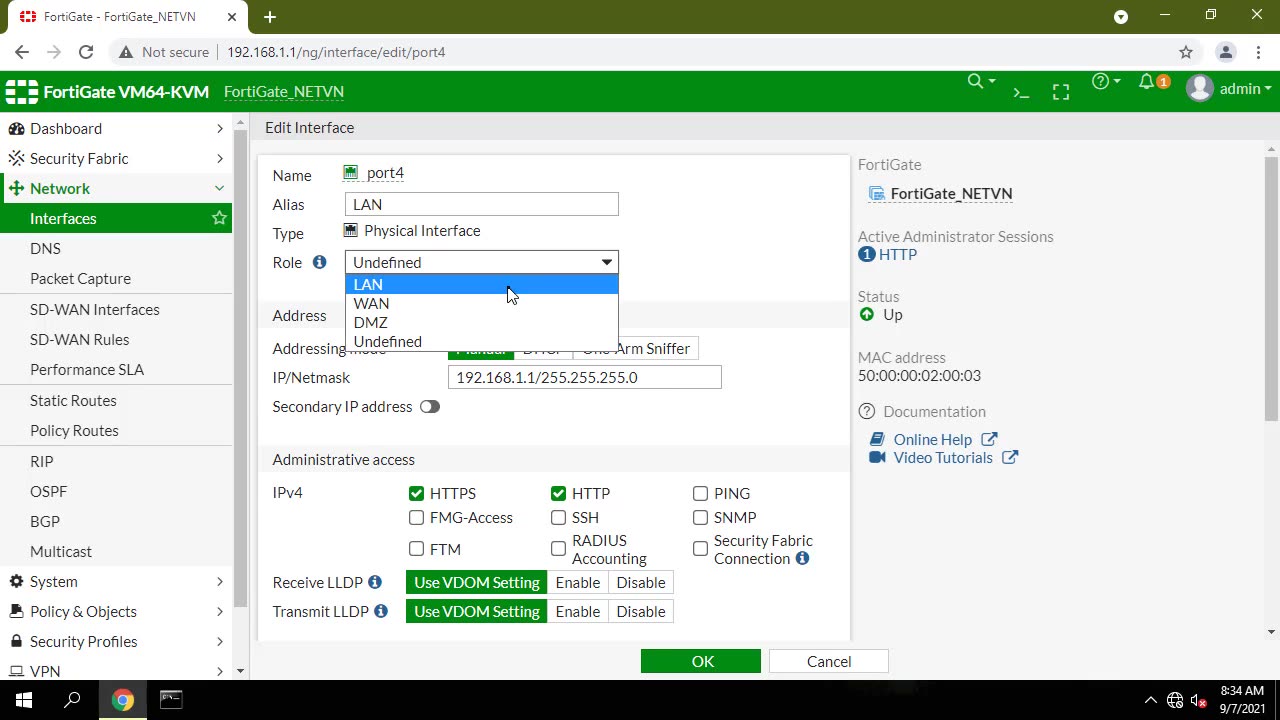The height and width of the screenshot is (720, 1280).
Task: Expand the Security Fabric menu
Action: coord(116,158)
